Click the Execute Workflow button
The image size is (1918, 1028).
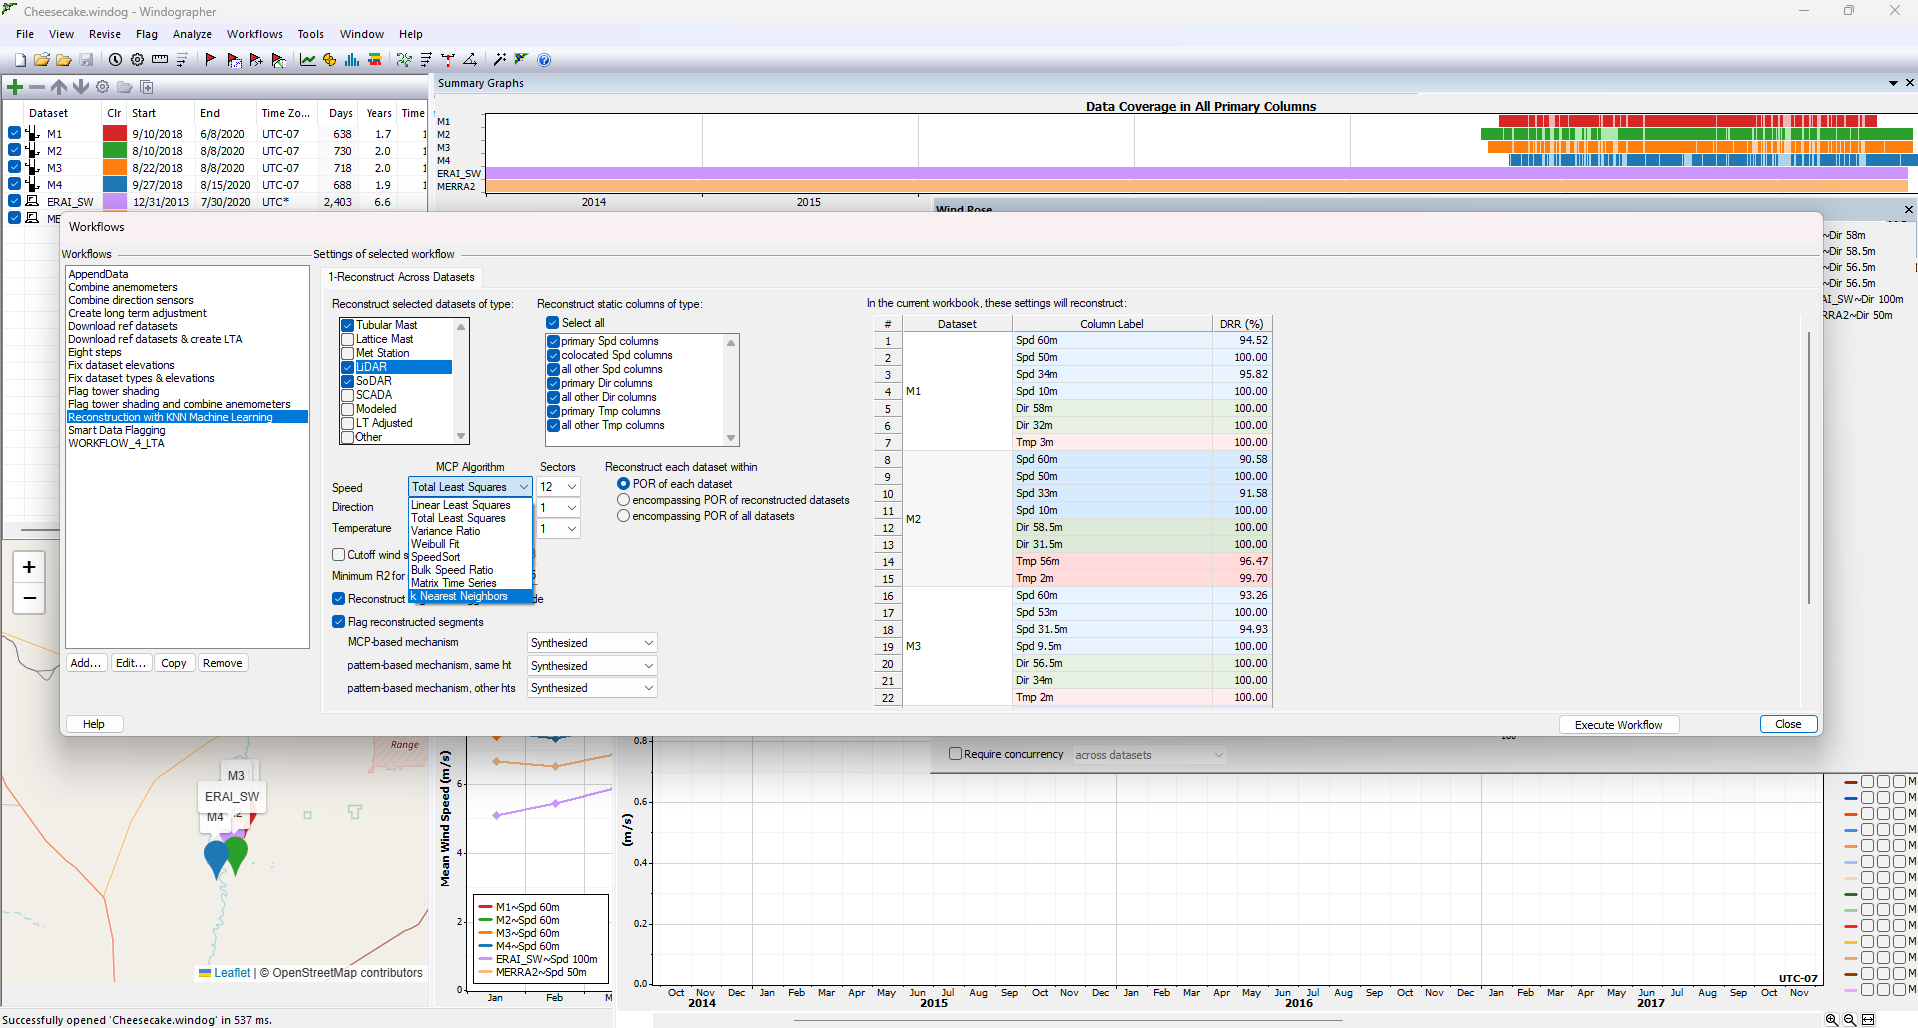tap(1618, 724)
